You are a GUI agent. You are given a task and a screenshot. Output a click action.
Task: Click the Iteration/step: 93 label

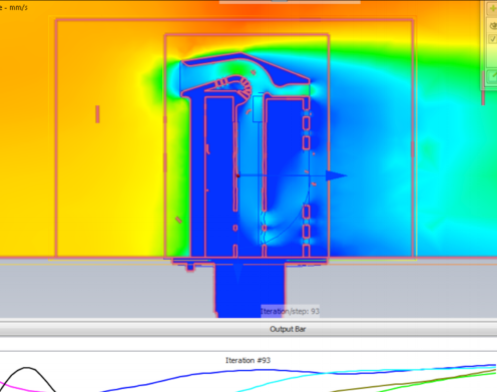pyautogui.click(x=290, y=311)
